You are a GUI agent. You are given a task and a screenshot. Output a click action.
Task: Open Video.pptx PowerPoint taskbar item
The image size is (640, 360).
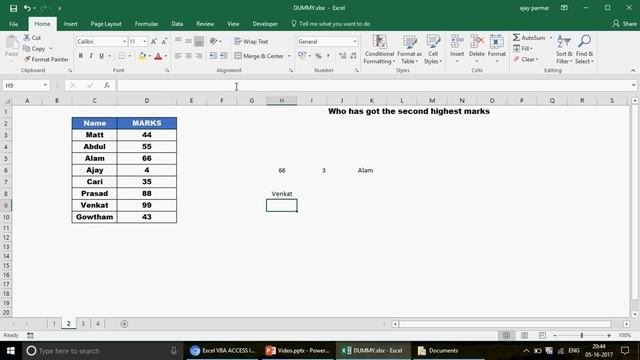click(x=299, y=351)
